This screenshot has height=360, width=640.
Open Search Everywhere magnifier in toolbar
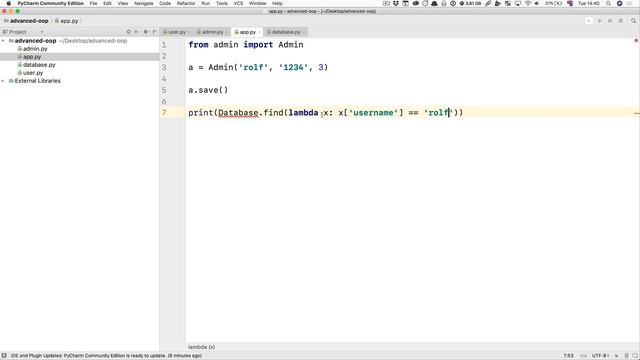point(633,21)
